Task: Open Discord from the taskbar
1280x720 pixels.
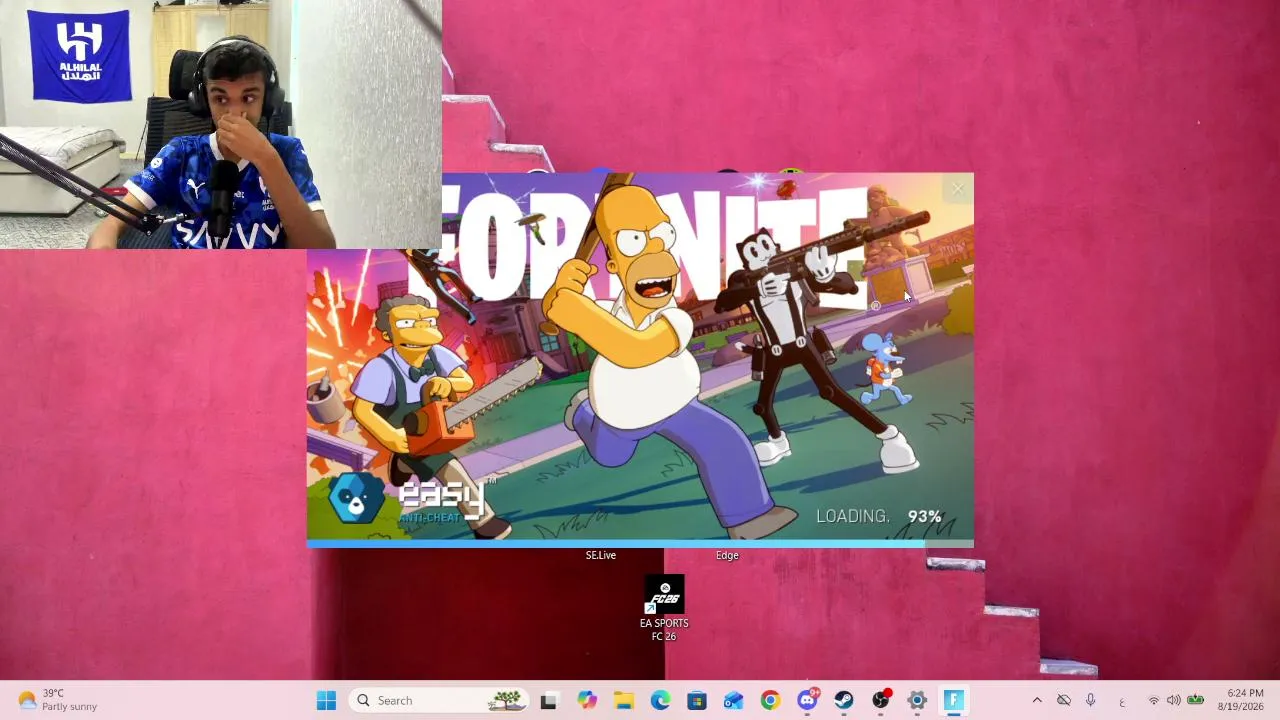Action: (807, 701)
